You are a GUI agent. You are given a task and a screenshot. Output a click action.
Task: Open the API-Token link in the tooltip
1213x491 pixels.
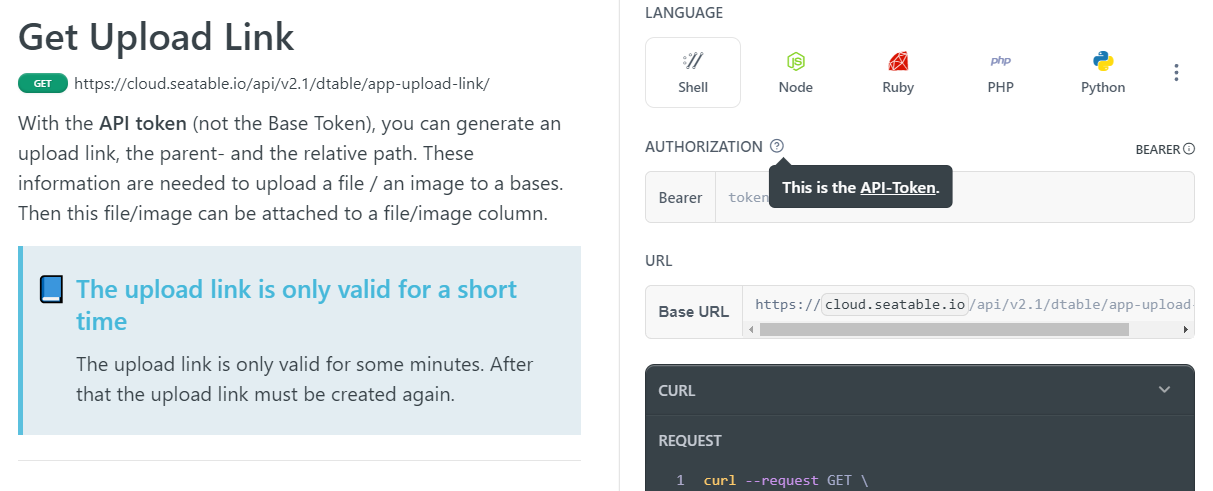click(897, 187)
